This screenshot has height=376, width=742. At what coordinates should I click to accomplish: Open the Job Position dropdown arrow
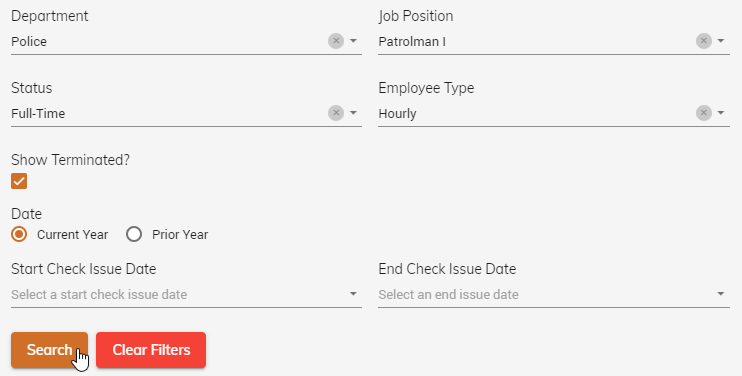point(721,41)
